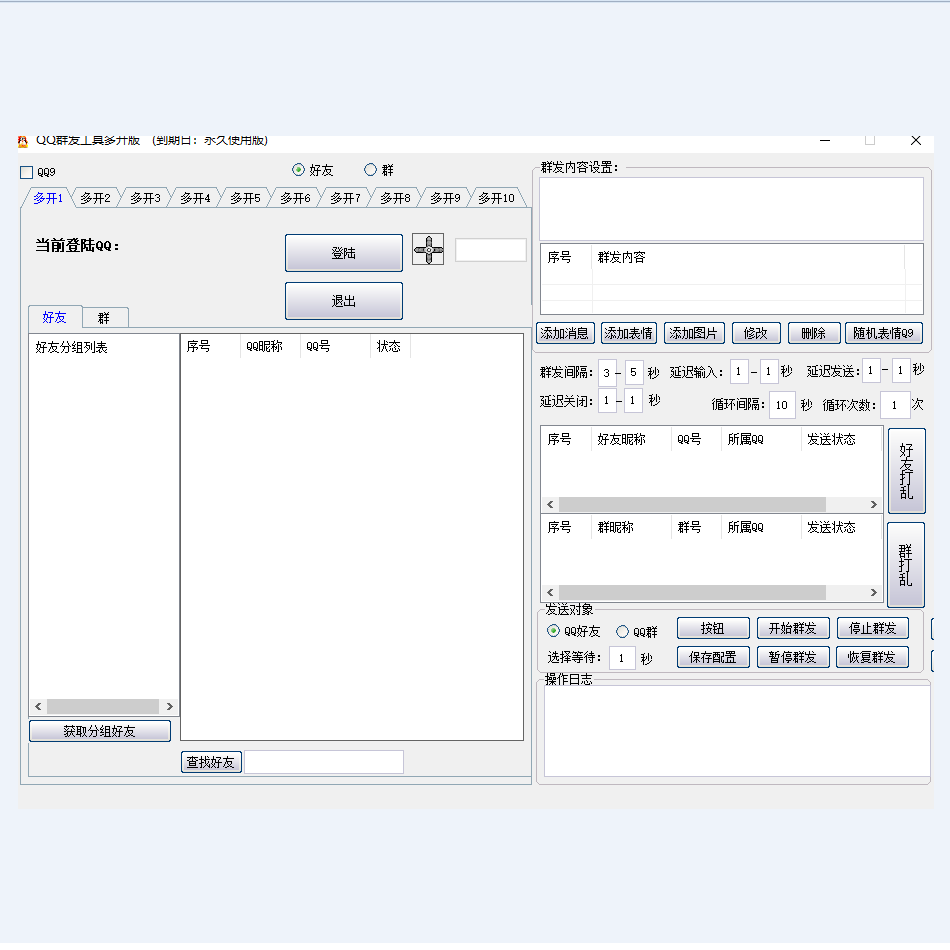Click 获取分组好友 button
950x950 pixels.
pos(100,731)
